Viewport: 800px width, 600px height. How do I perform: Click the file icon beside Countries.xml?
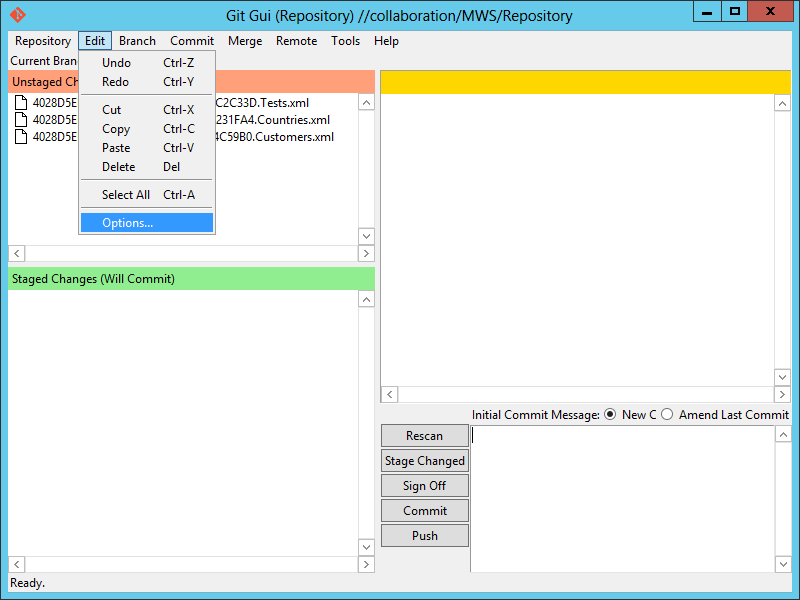21,120
